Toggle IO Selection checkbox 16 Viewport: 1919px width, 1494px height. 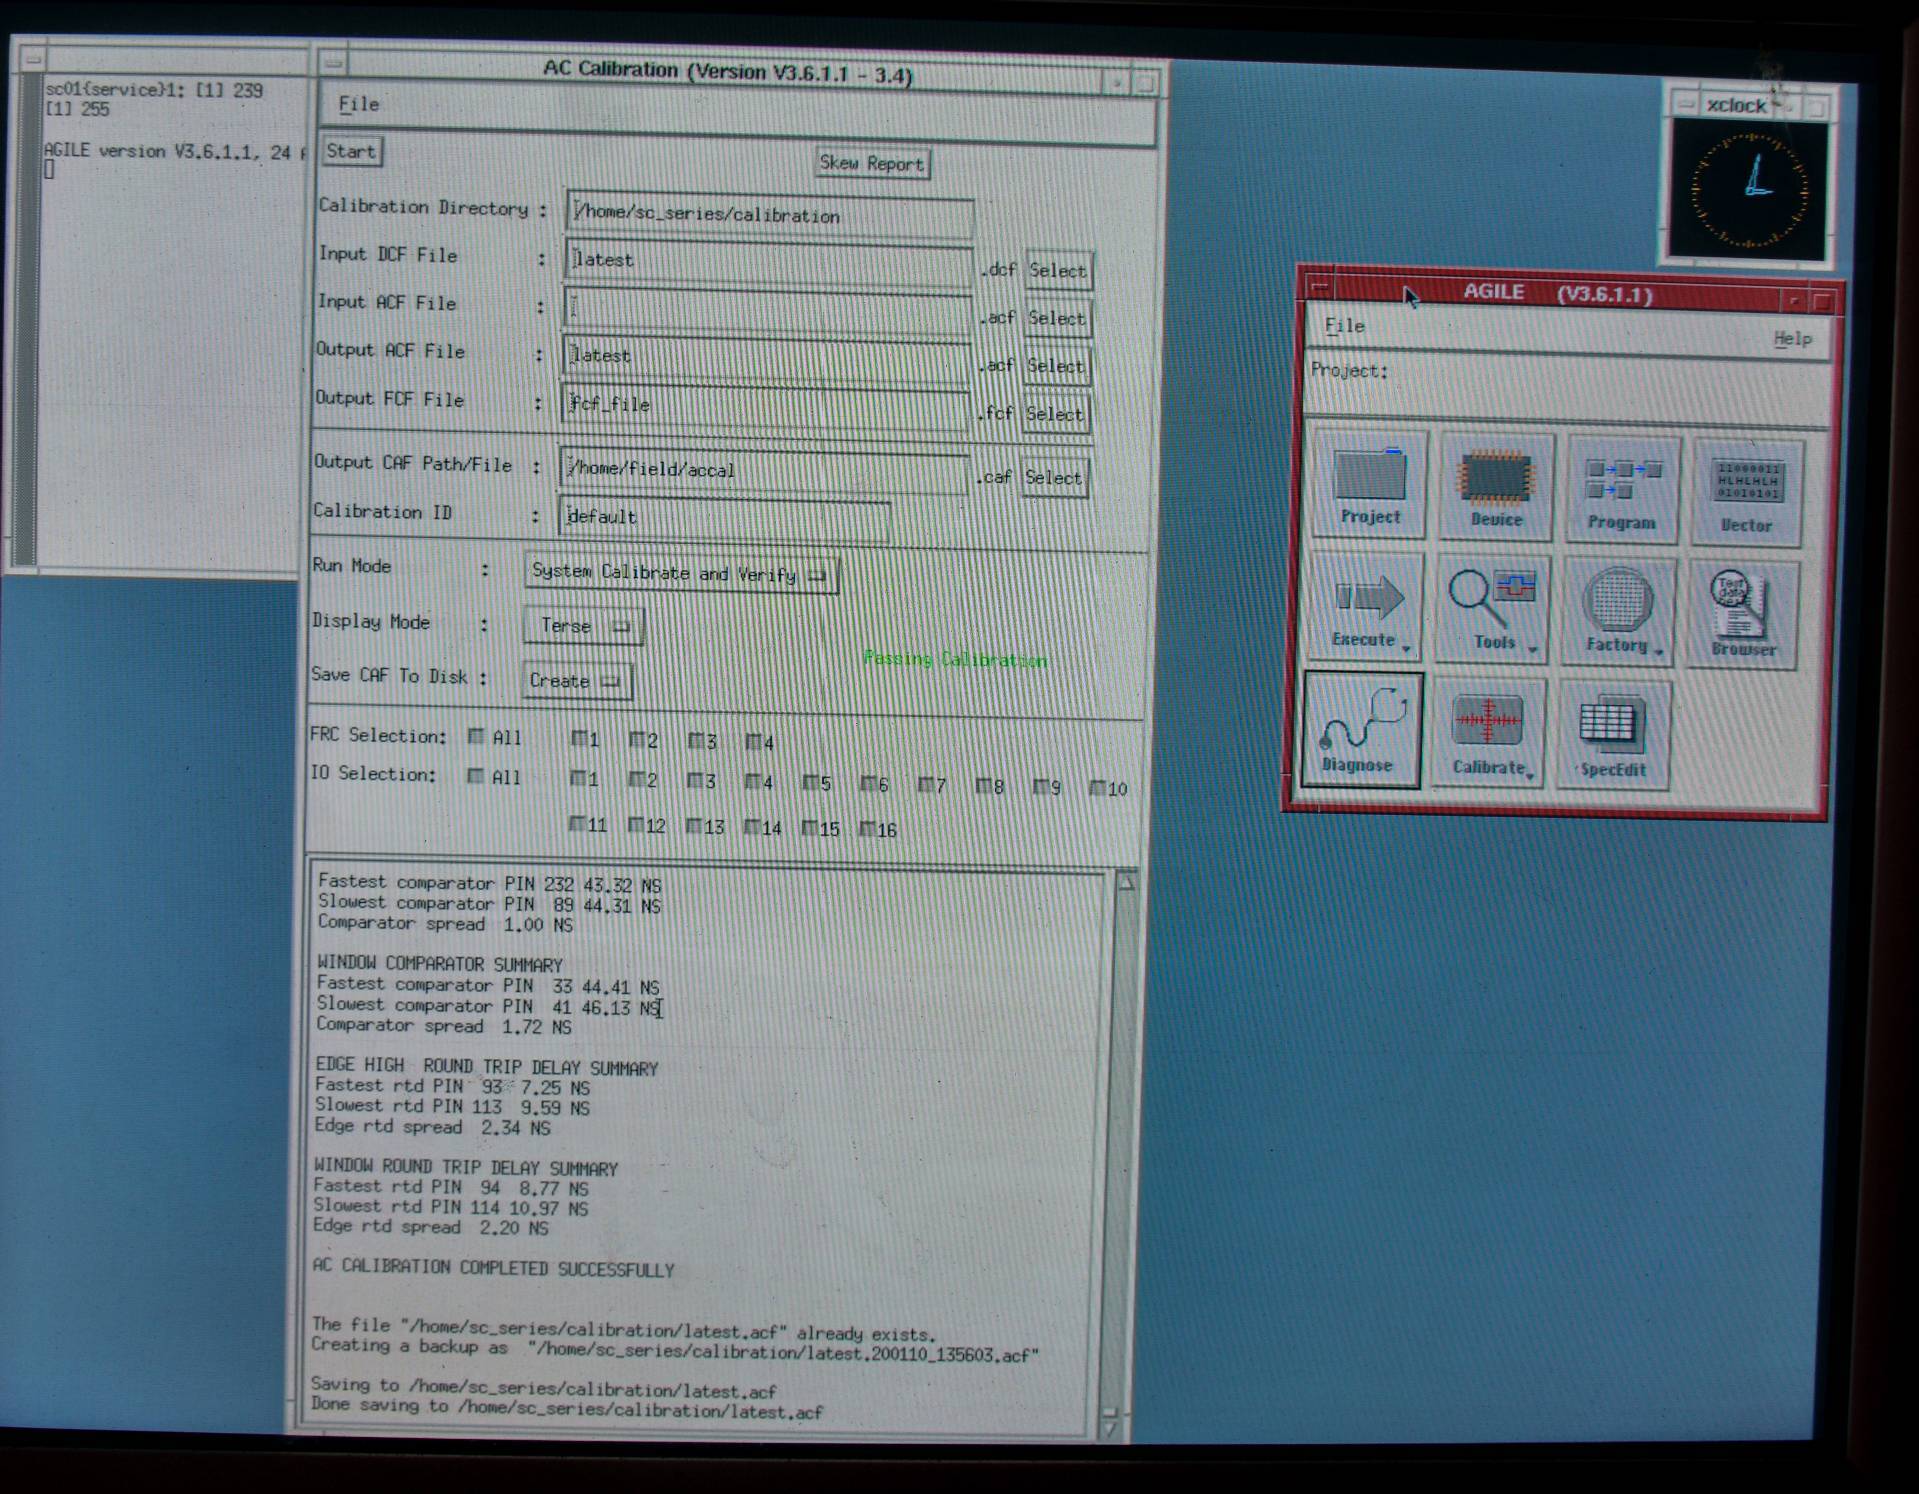point(868,829)
